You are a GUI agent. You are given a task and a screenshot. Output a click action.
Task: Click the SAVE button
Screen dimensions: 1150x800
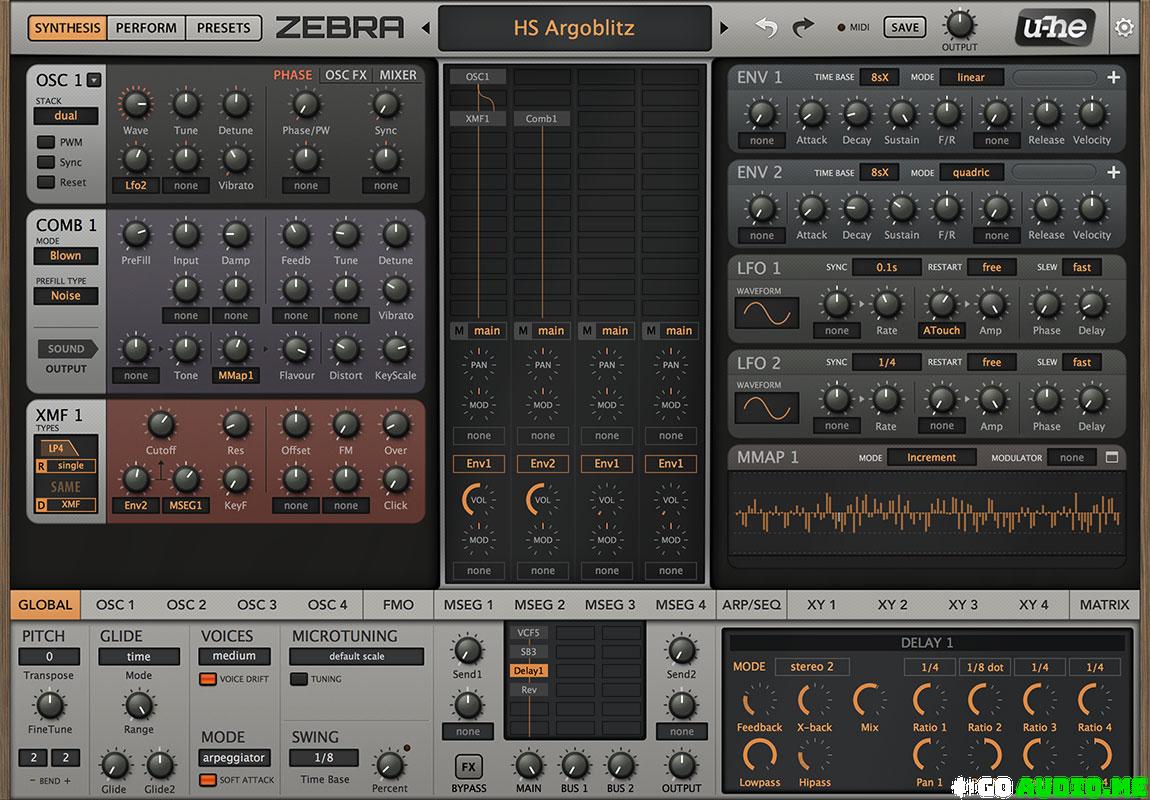[x=904, y=28]
